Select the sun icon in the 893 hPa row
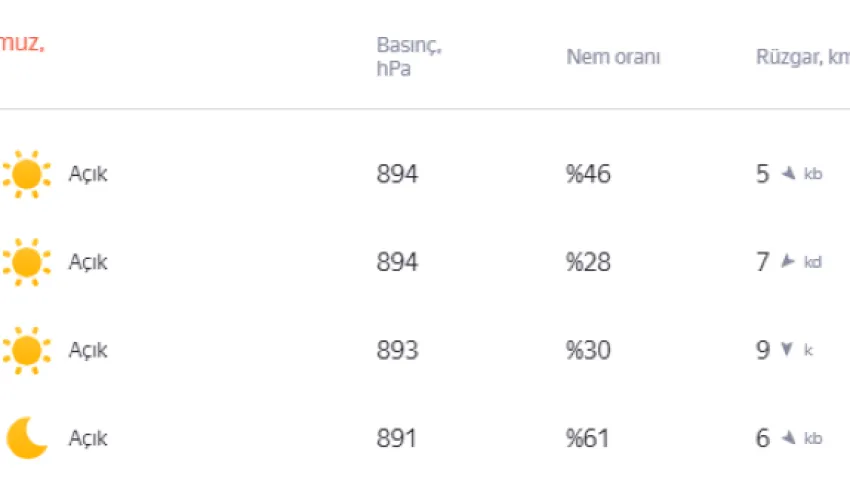 tap(26, 350)
